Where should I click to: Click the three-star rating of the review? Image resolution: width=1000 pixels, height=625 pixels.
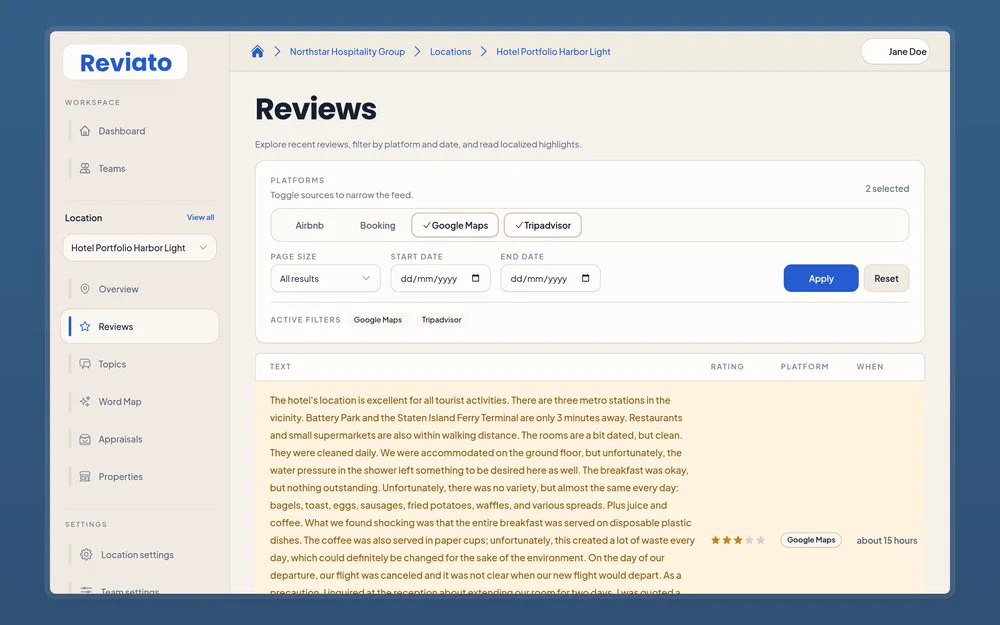[x=738, y=540]
